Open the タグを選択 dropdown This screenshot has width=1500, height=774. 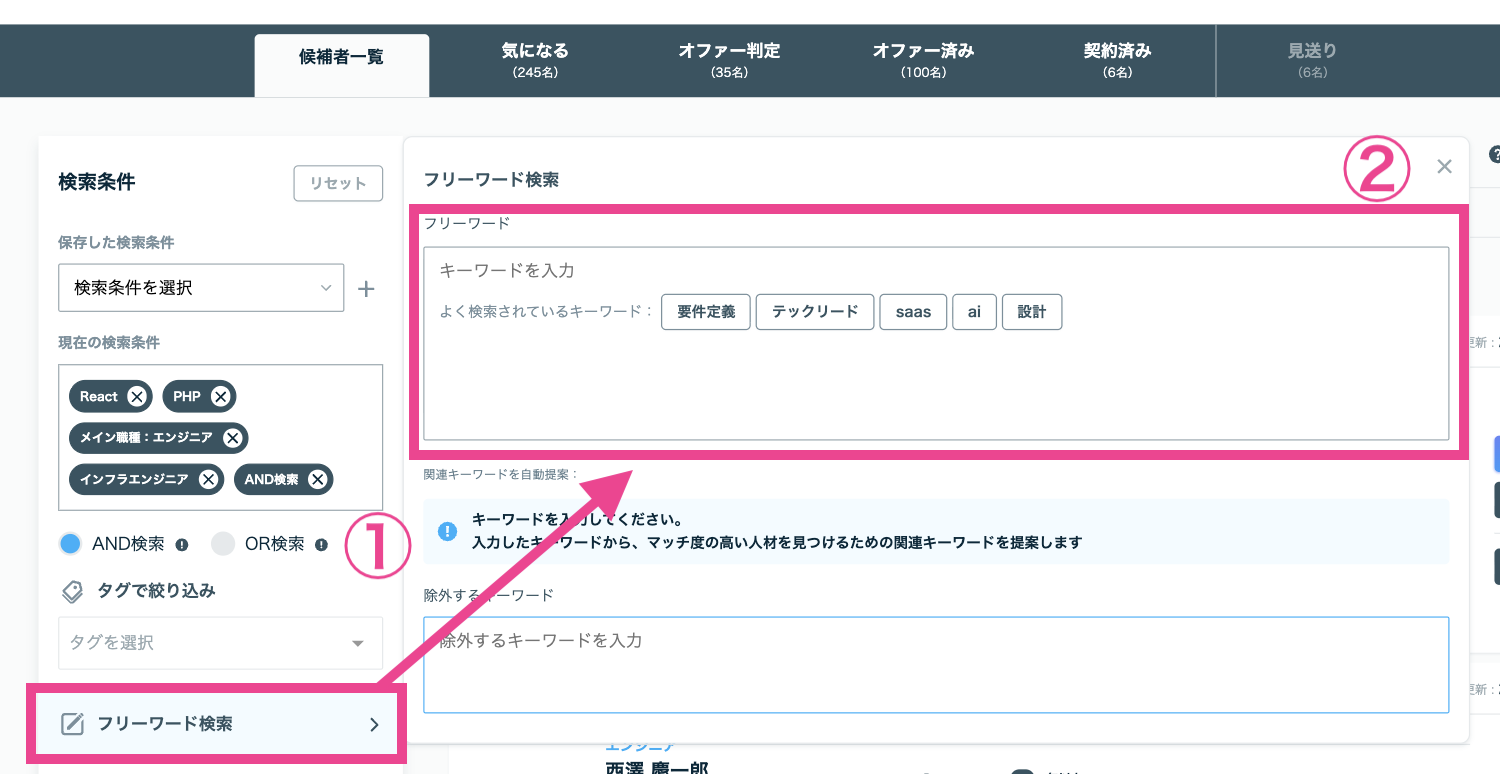[x=220, y=643]
